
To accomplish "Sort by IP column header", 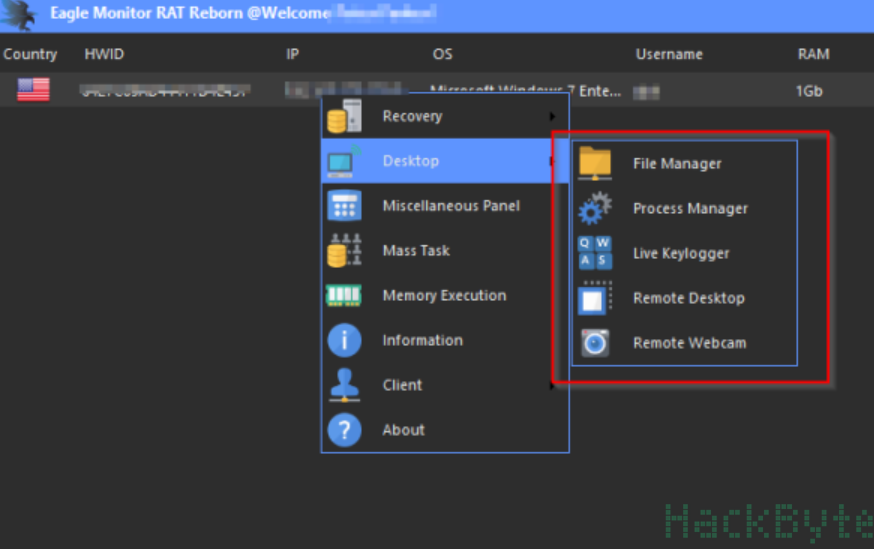I will click(293, 54).
